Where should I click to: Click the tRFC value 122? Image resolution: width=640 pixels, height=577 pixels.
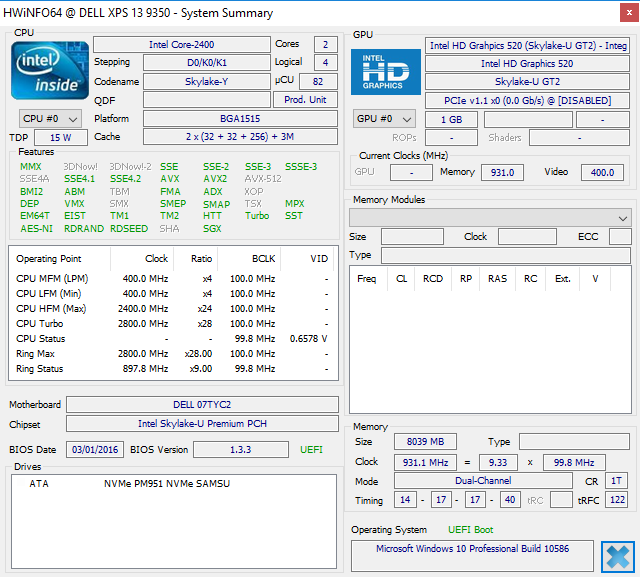pyautogui.click(x=617, y=500)
